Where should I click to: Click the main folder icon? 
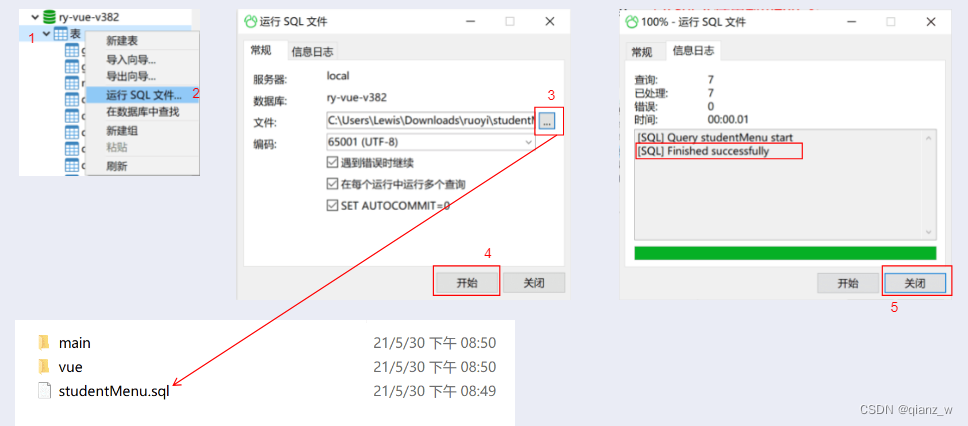pyautogui.click(x=44, y=342)
